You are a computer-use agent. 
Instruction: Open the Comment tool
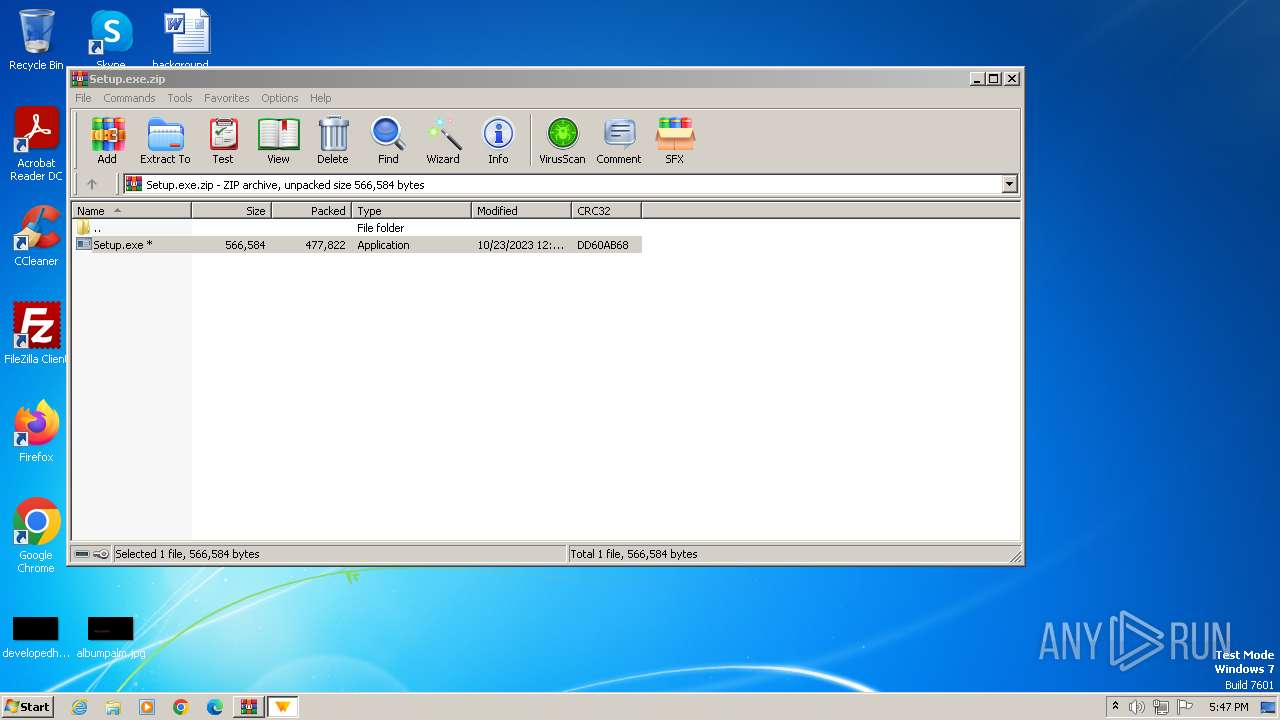point(619,140)
